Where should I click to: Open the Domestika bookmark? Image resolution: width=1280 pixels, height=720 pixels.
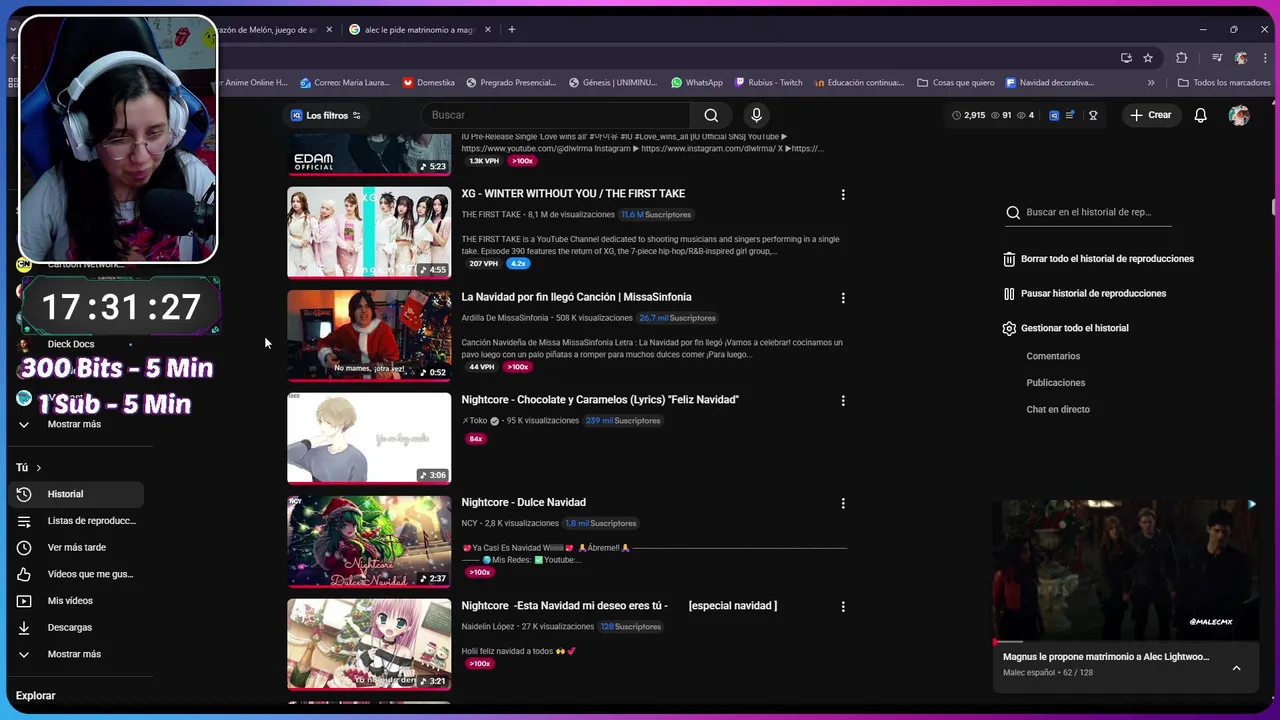tap(429, 83)
